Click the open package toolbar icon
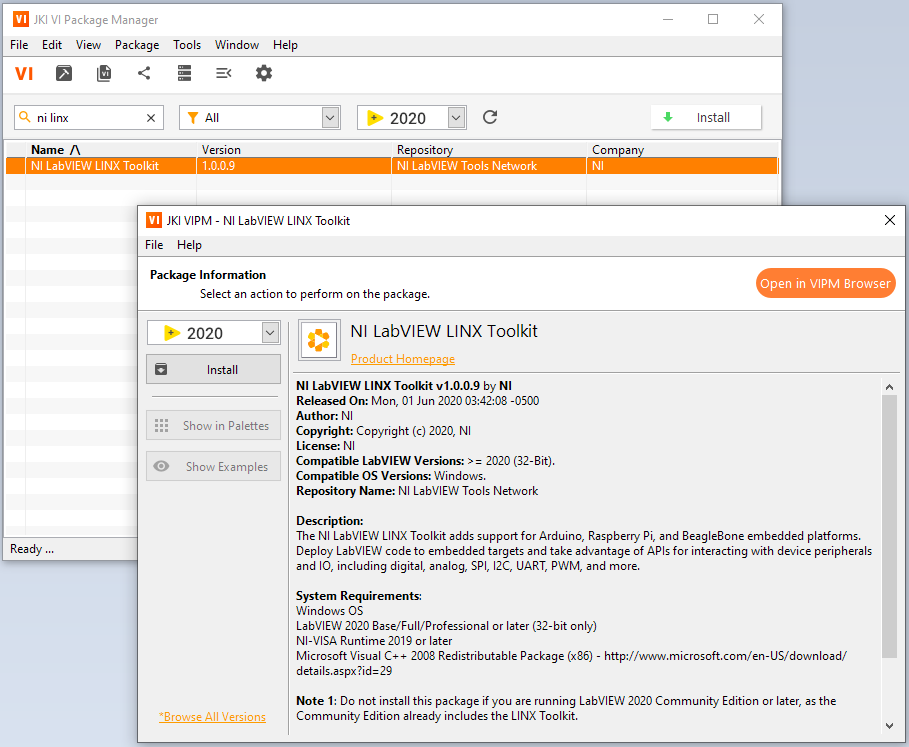This screenshot has height=747, width=909. 64,73
